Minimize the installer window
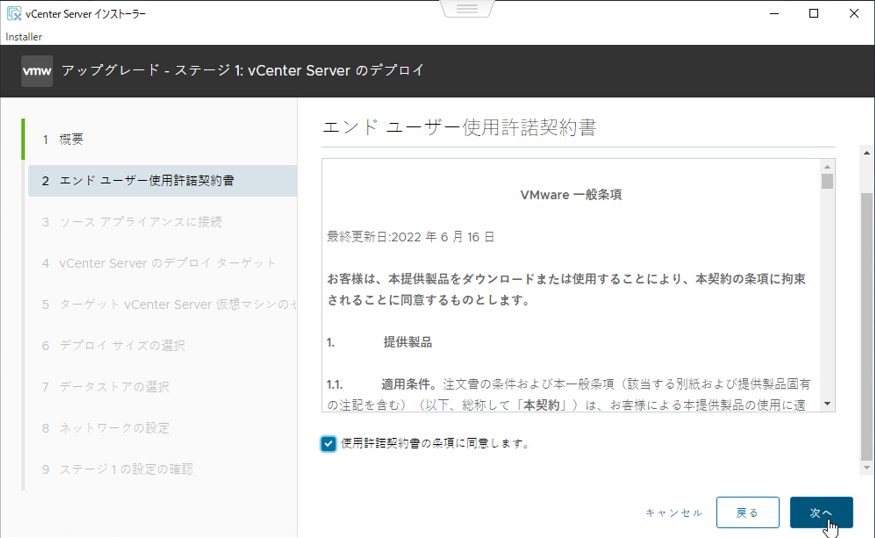The width and height of the screenshot is (875, 538). (x=774, y=13)
